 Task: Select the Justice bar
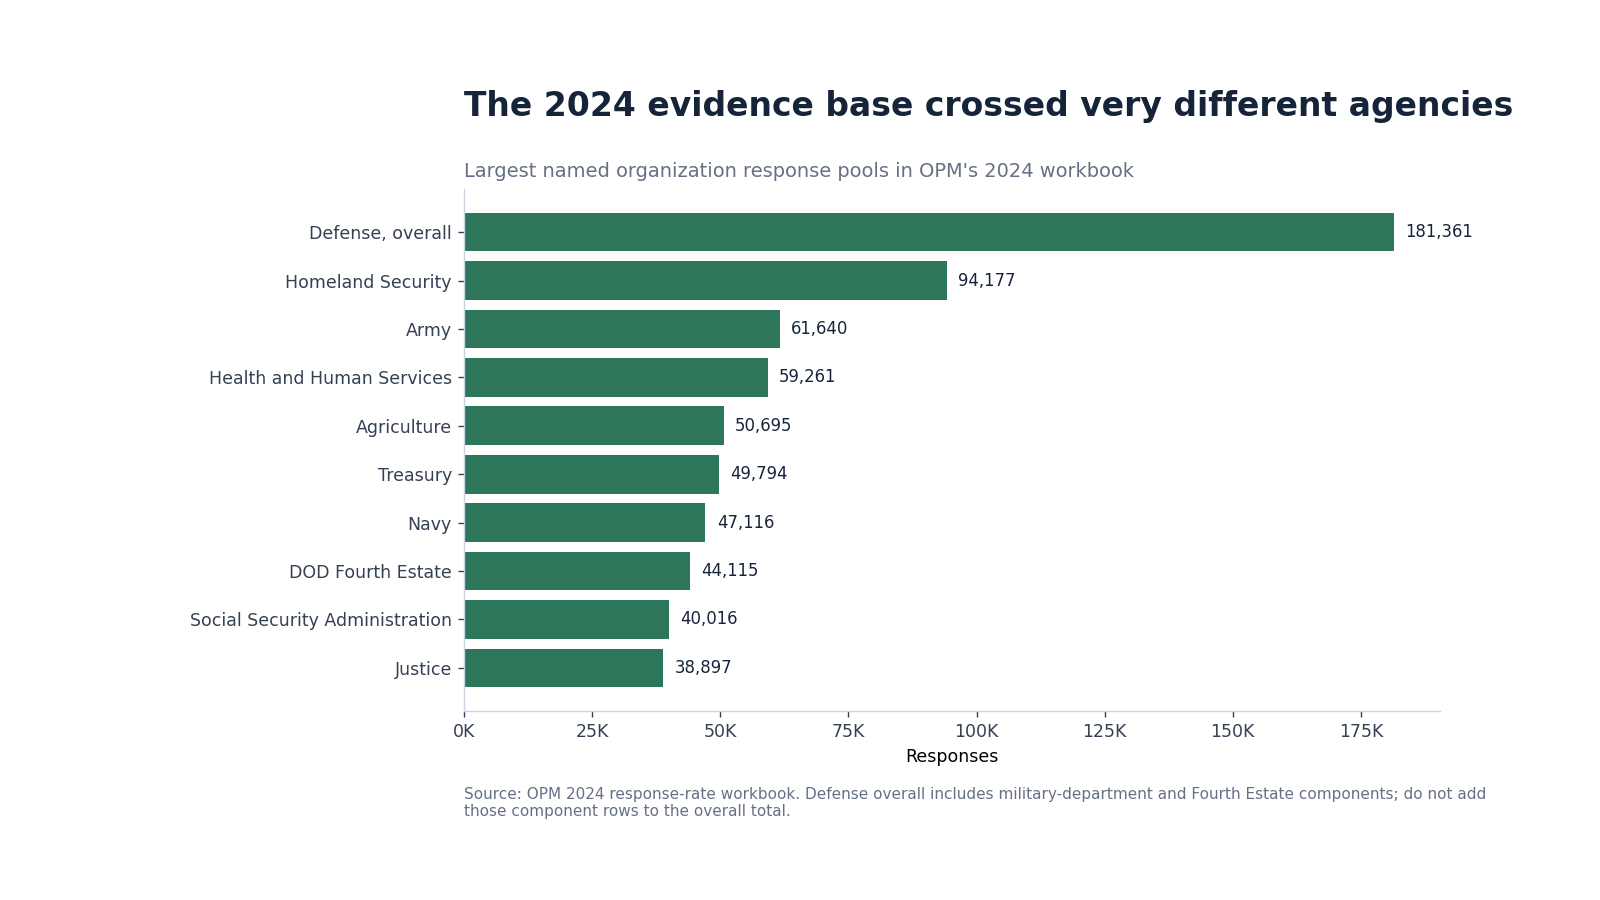[x=564, y=668]
